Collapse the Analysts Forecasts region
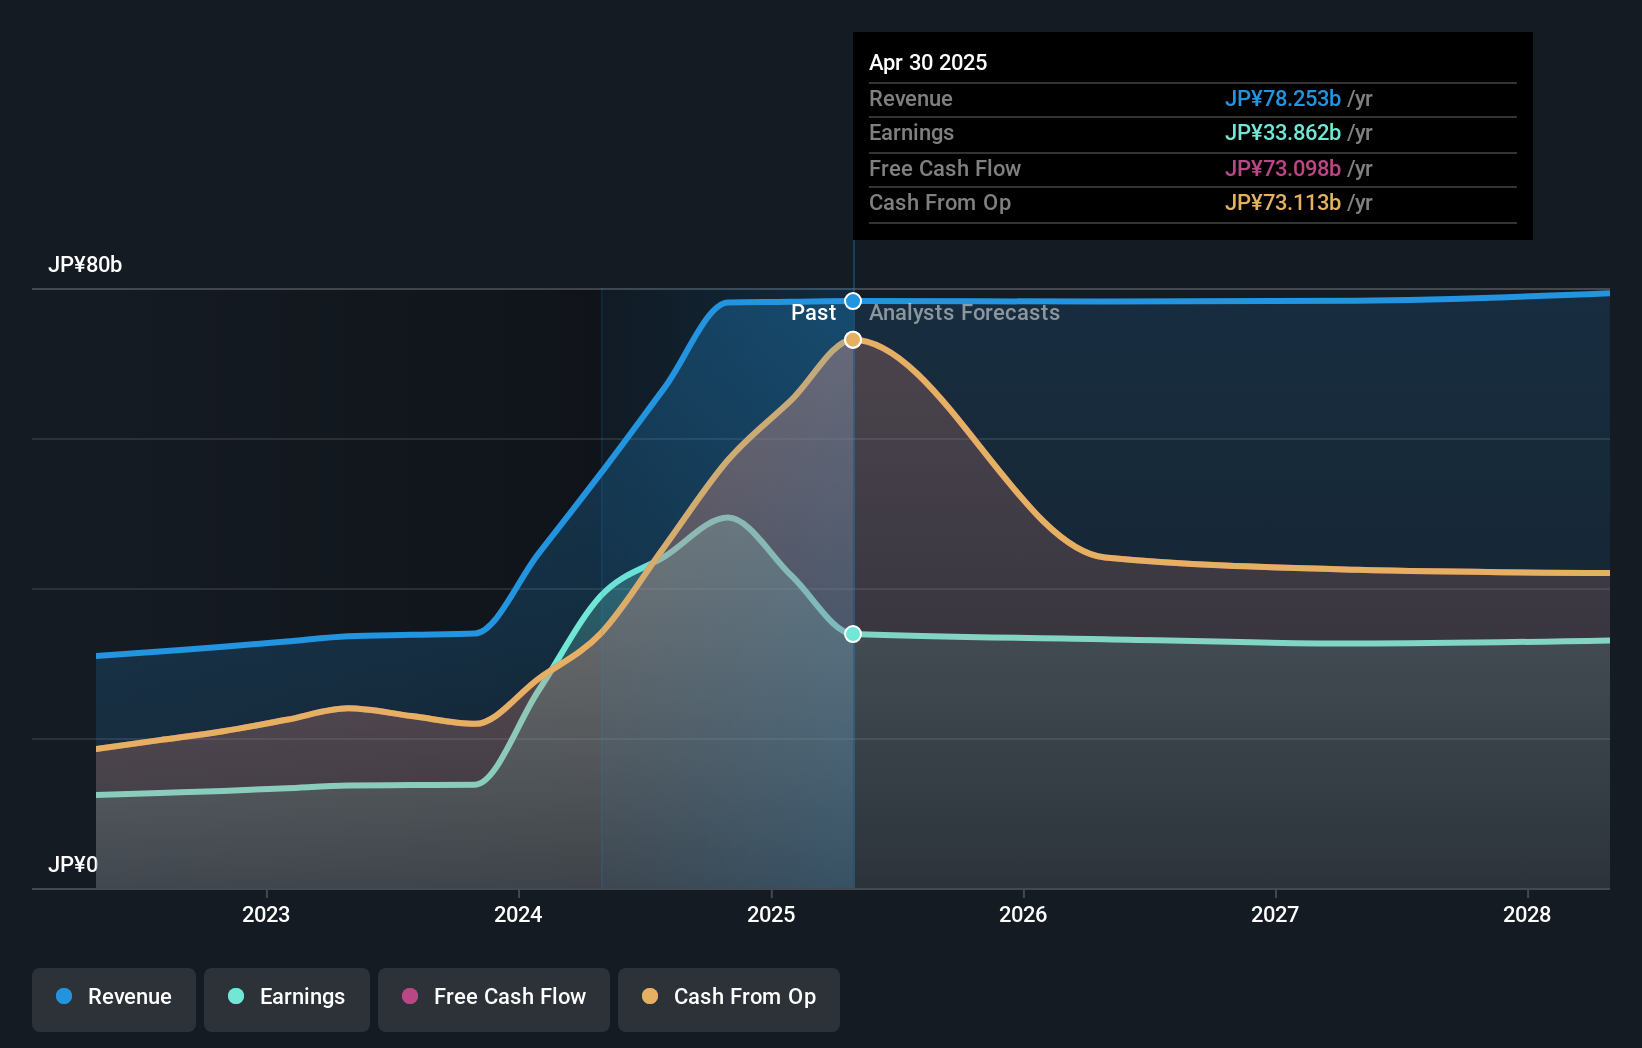Screen dimensions: 1642x1048 pyautogui.click(x=963, y=313)
